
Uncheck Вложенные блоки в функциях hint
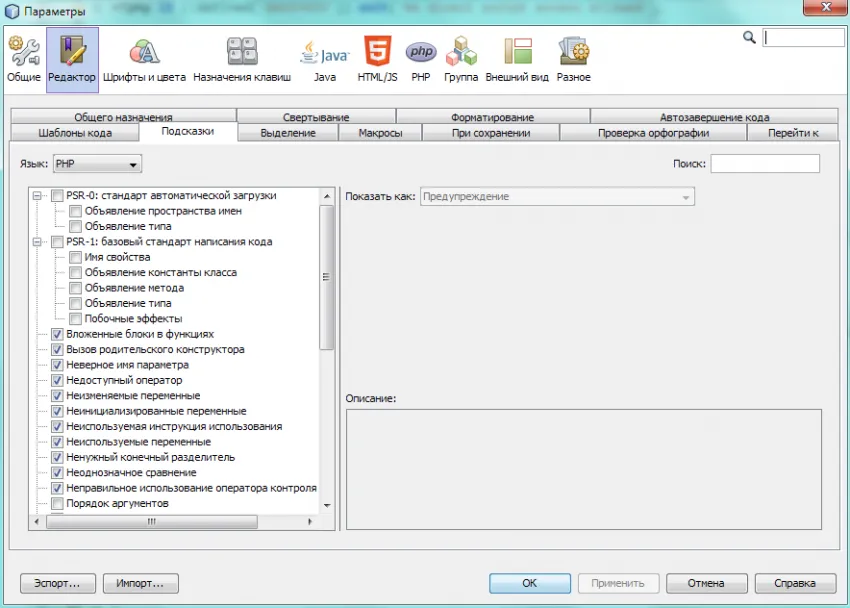(x=58, y=334)
